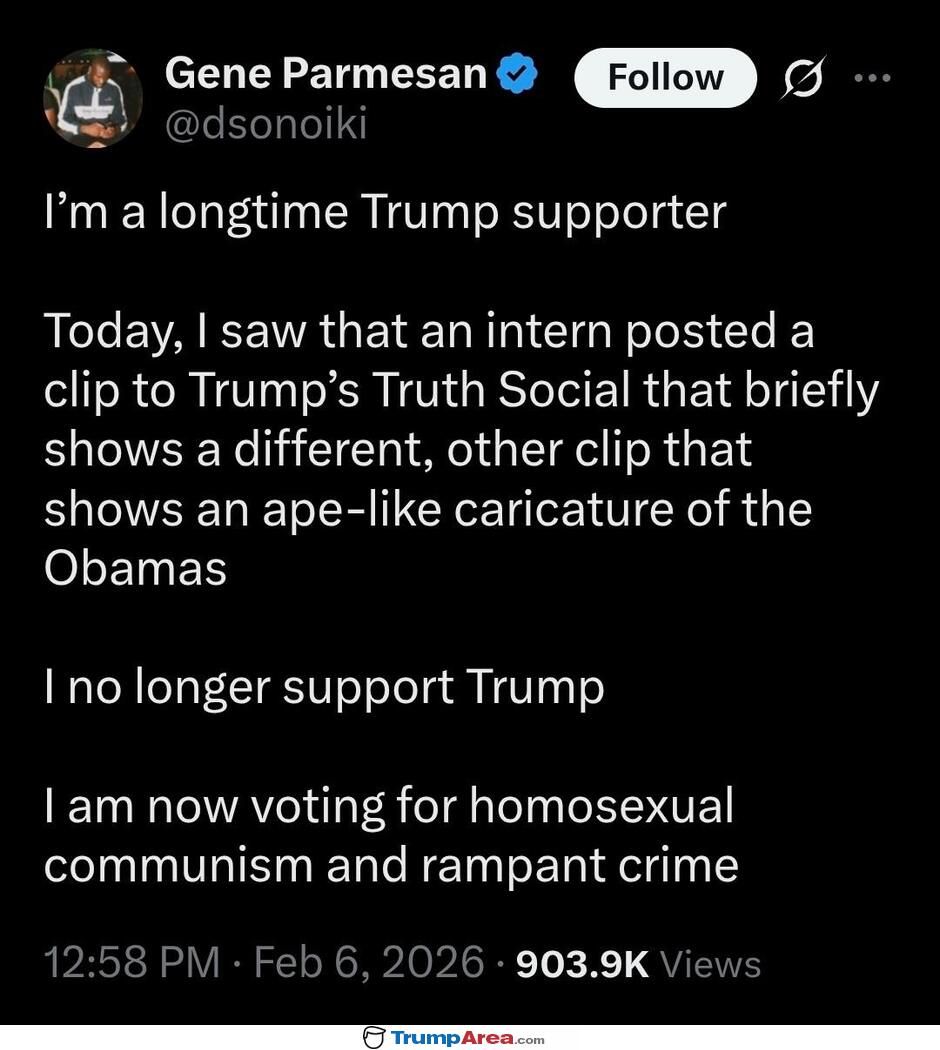940x1050 pixels.
Task: Open the Grok slashed-circle icon
Action: [800, 80]
